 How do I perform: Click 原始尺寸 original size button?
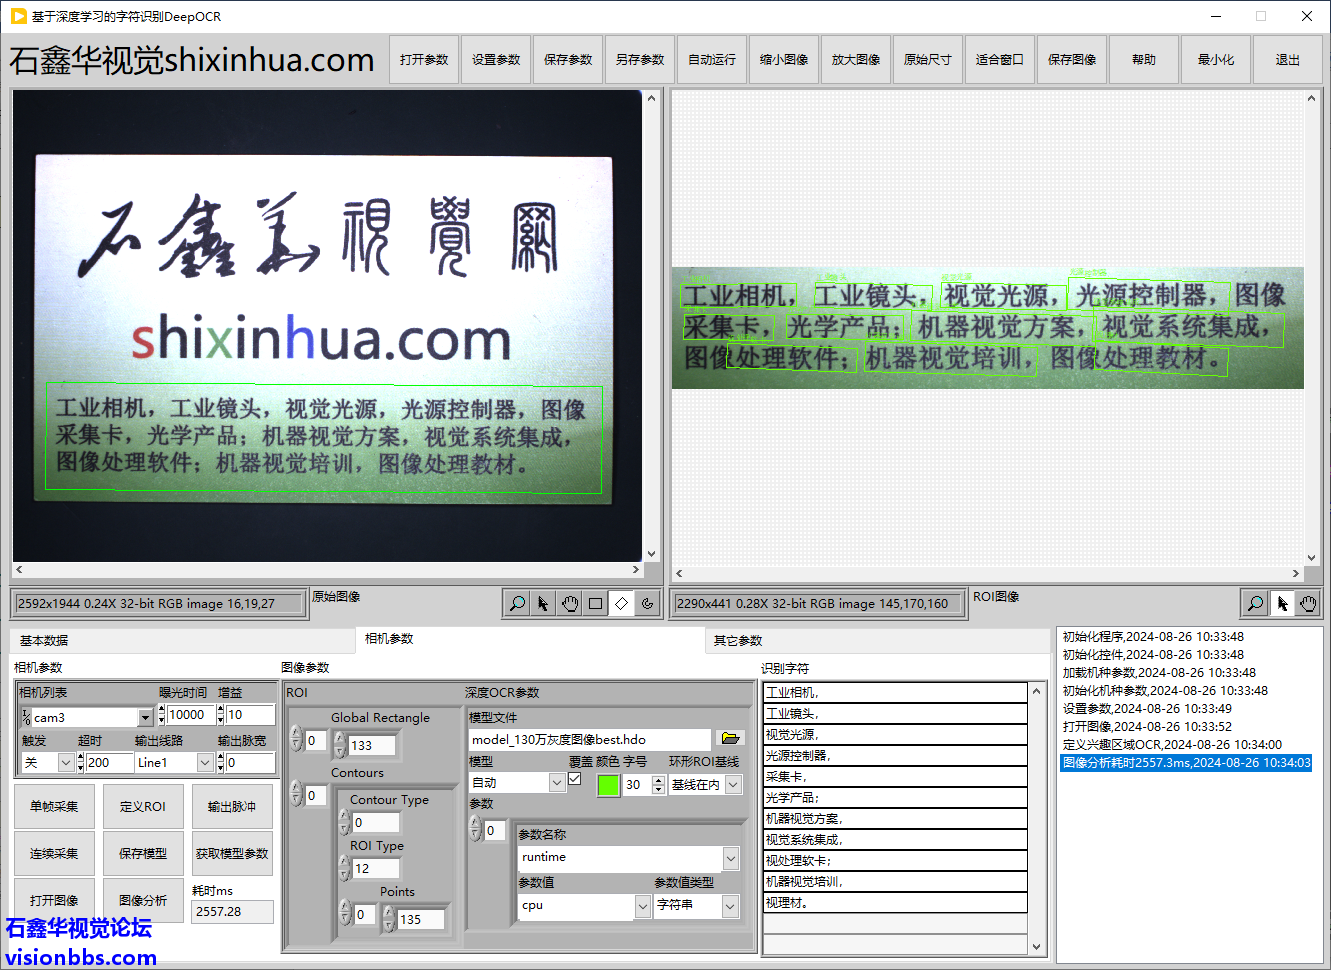928,59
